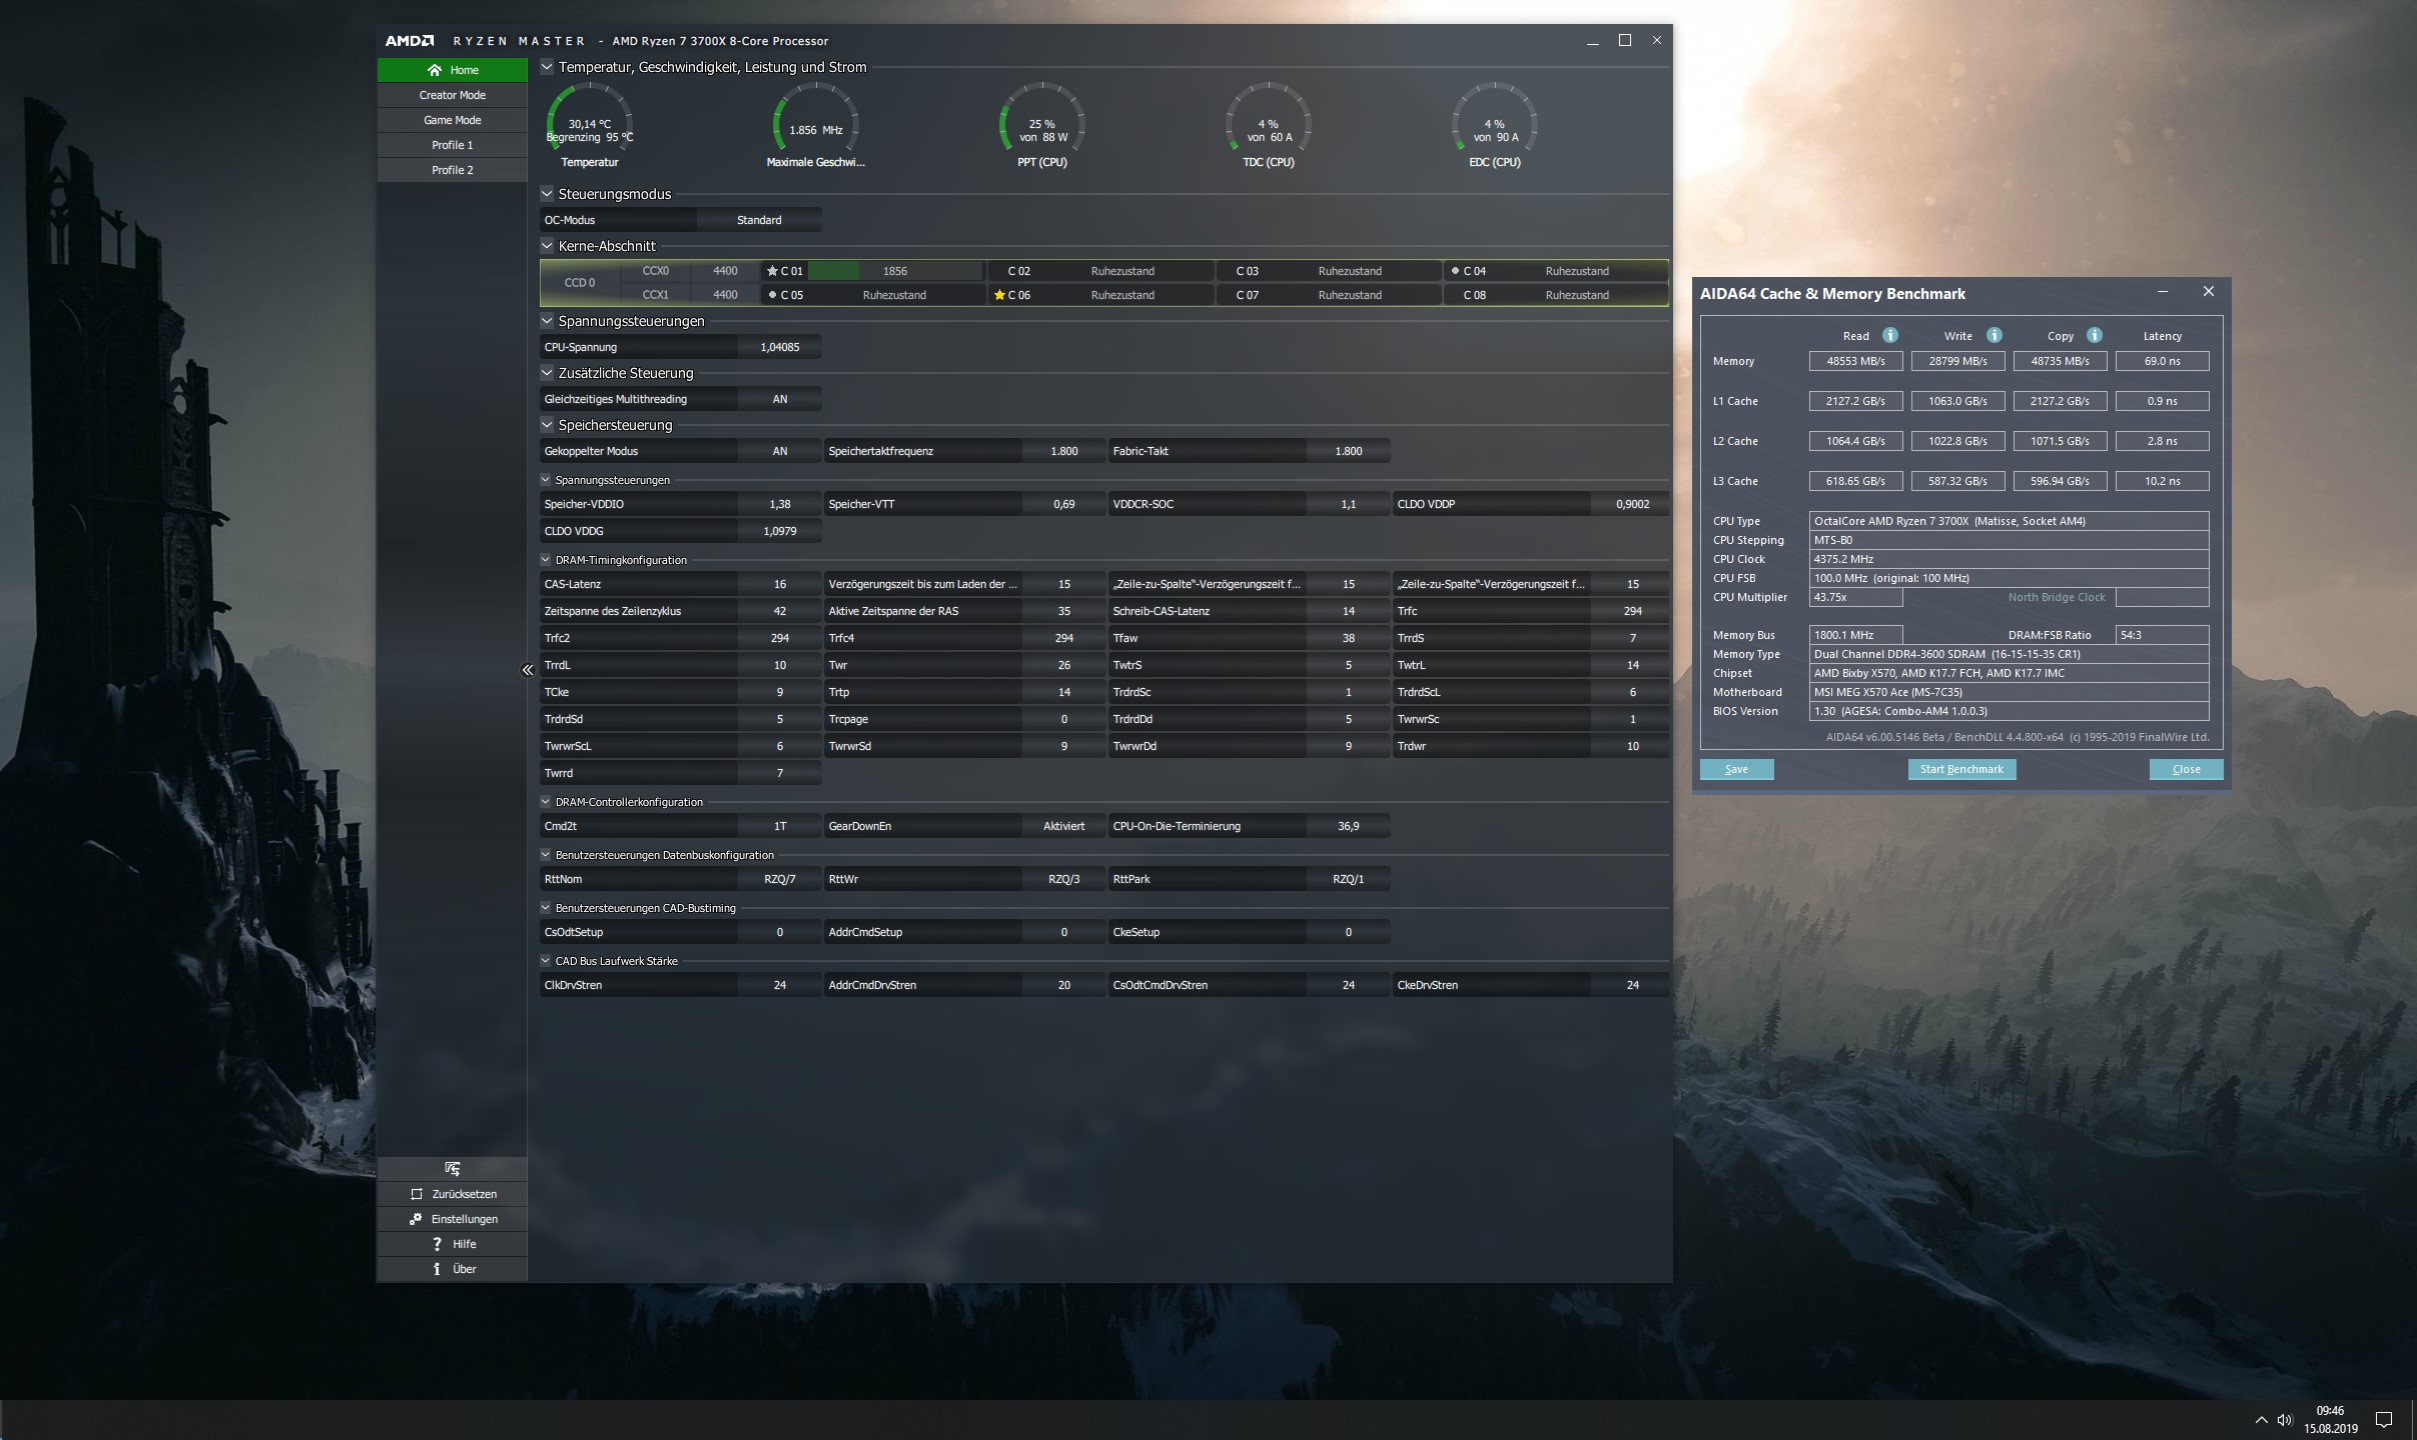Open the Windows notification center icon
2417x1440 pixels.
2384,1419
